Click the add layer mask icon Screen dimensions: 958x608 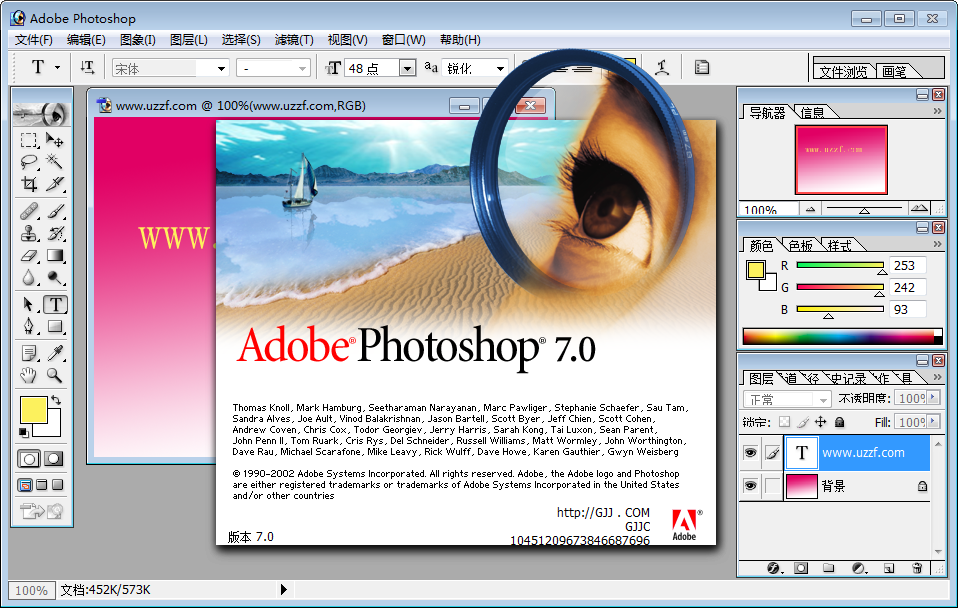pyautogui.click(x=801, y=568)
